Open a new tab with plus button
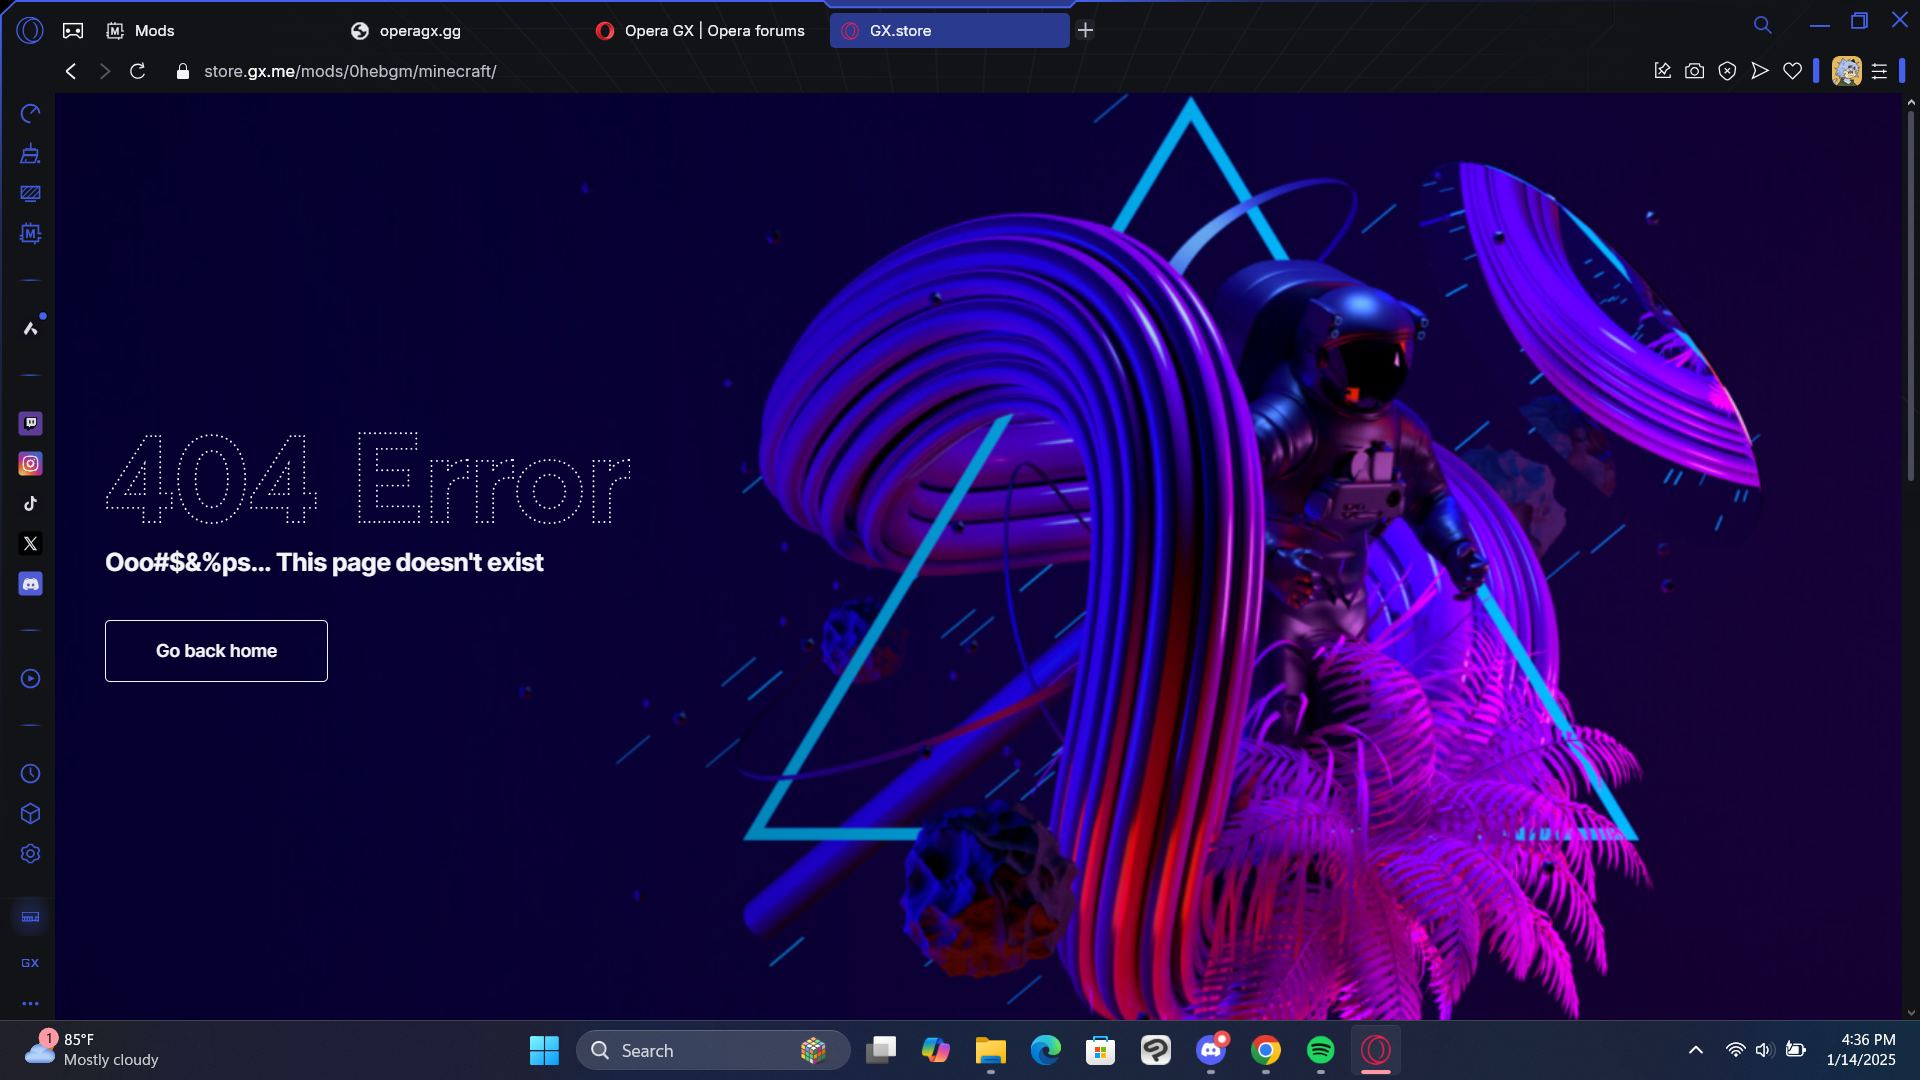1920x1080 pixels. (1085, 31)
